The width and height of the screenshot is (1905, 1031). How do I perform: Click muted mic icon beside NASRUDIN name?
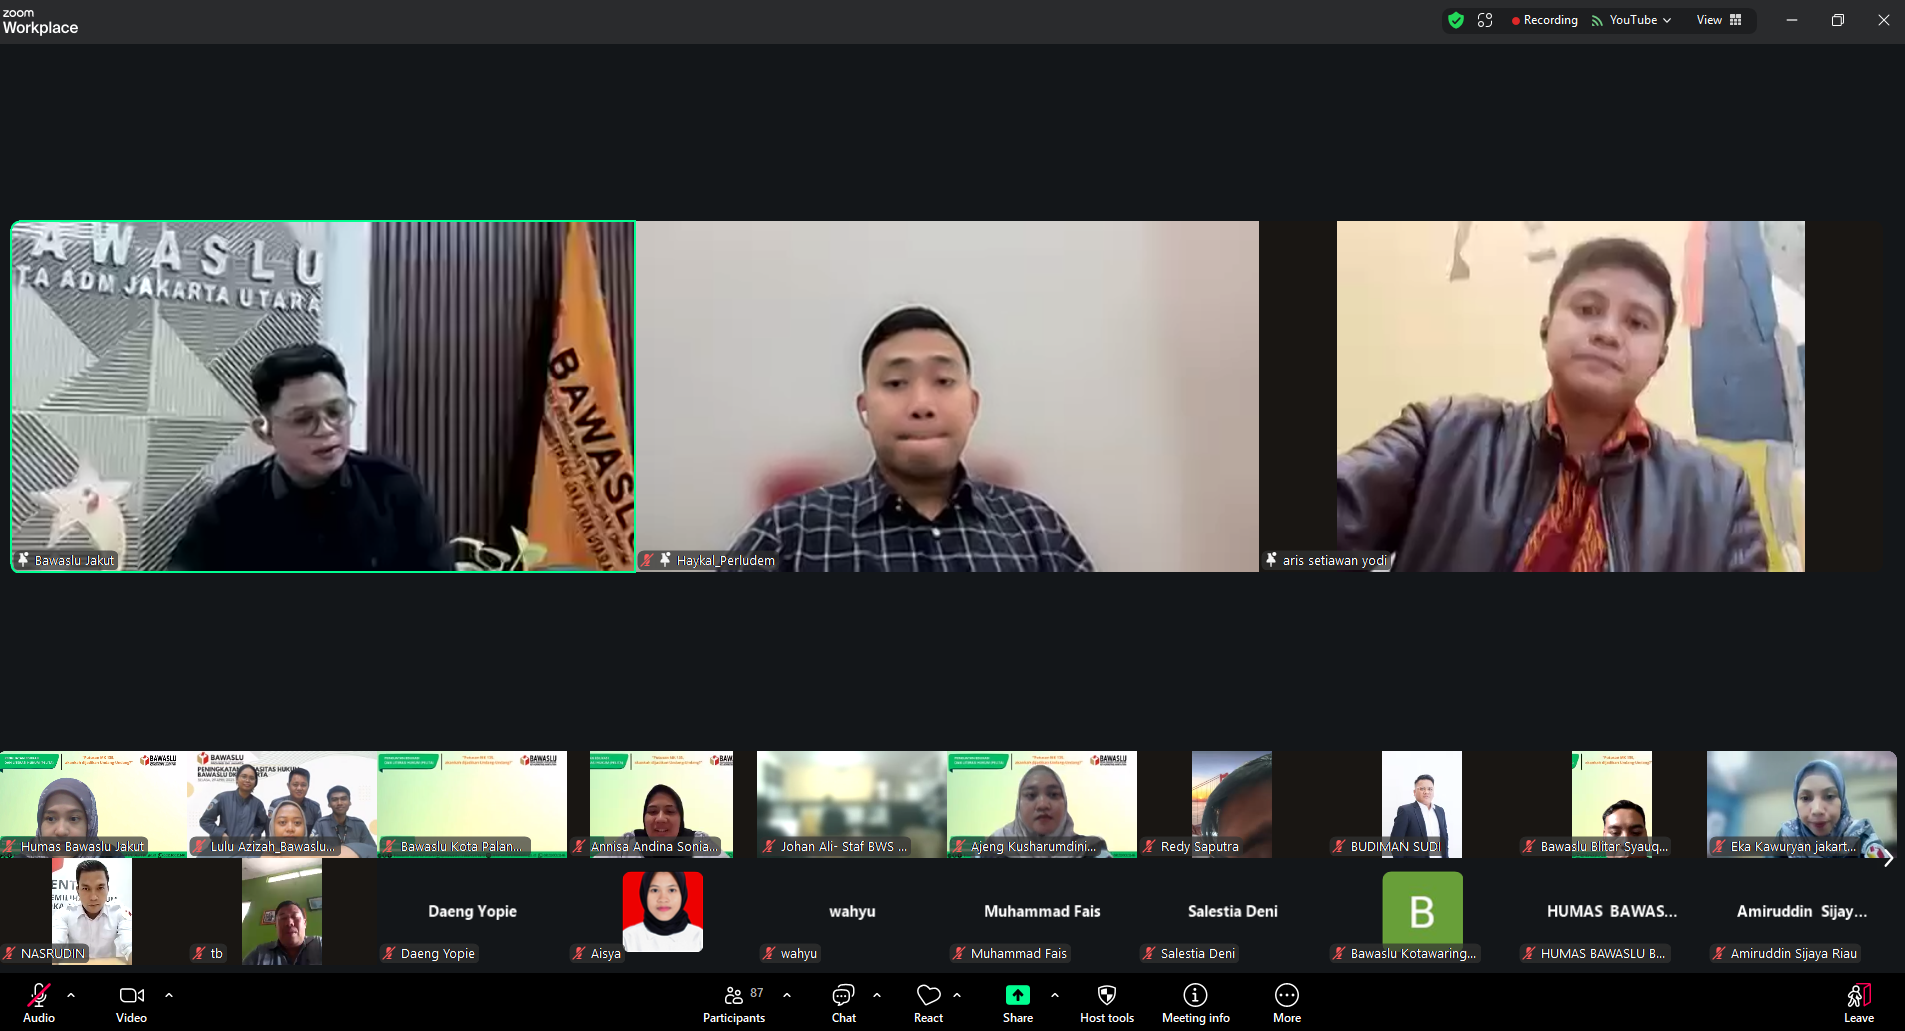(x=10, y=953)
